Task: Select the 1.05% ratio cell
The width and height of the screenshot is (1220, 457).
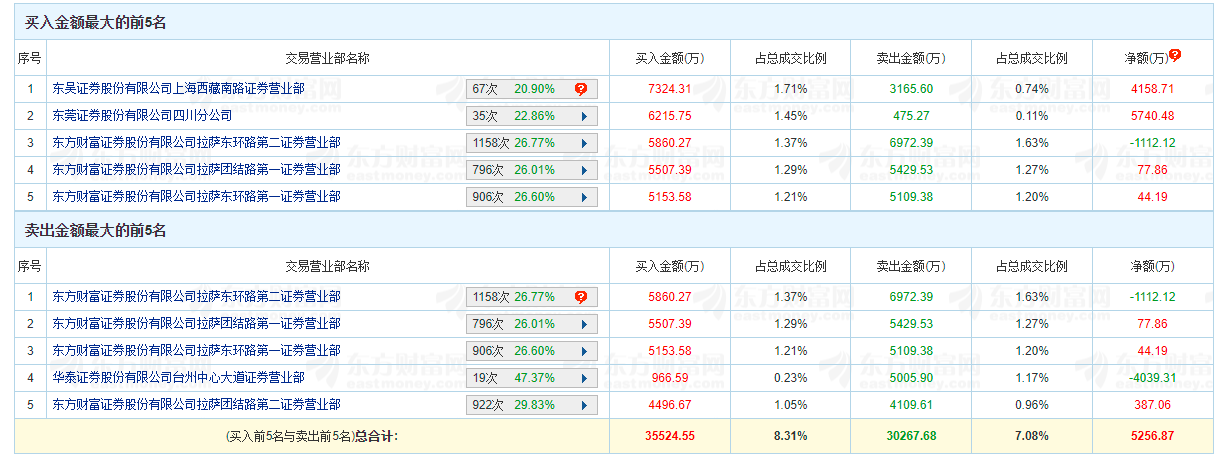Action: [790, 405]
